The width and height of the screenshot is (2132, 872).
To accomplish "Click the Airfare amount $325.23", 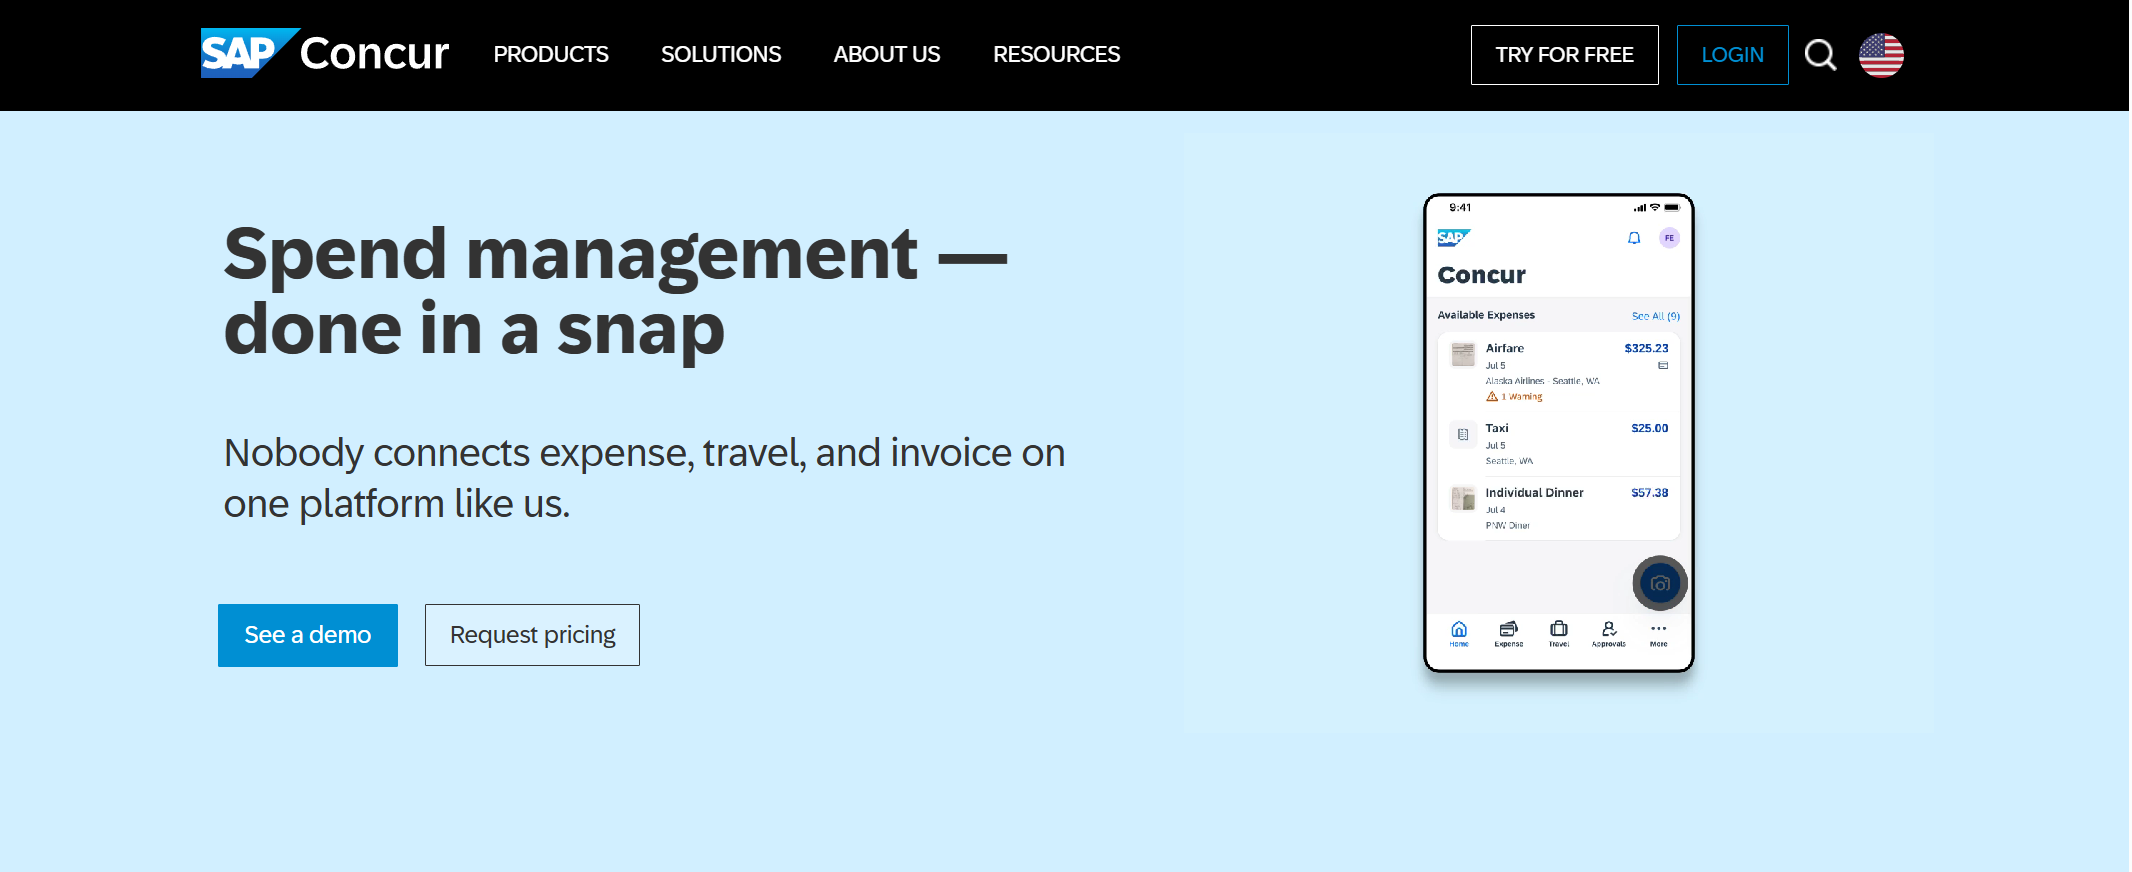I will pyautogui.click(x=1646, y=348).
